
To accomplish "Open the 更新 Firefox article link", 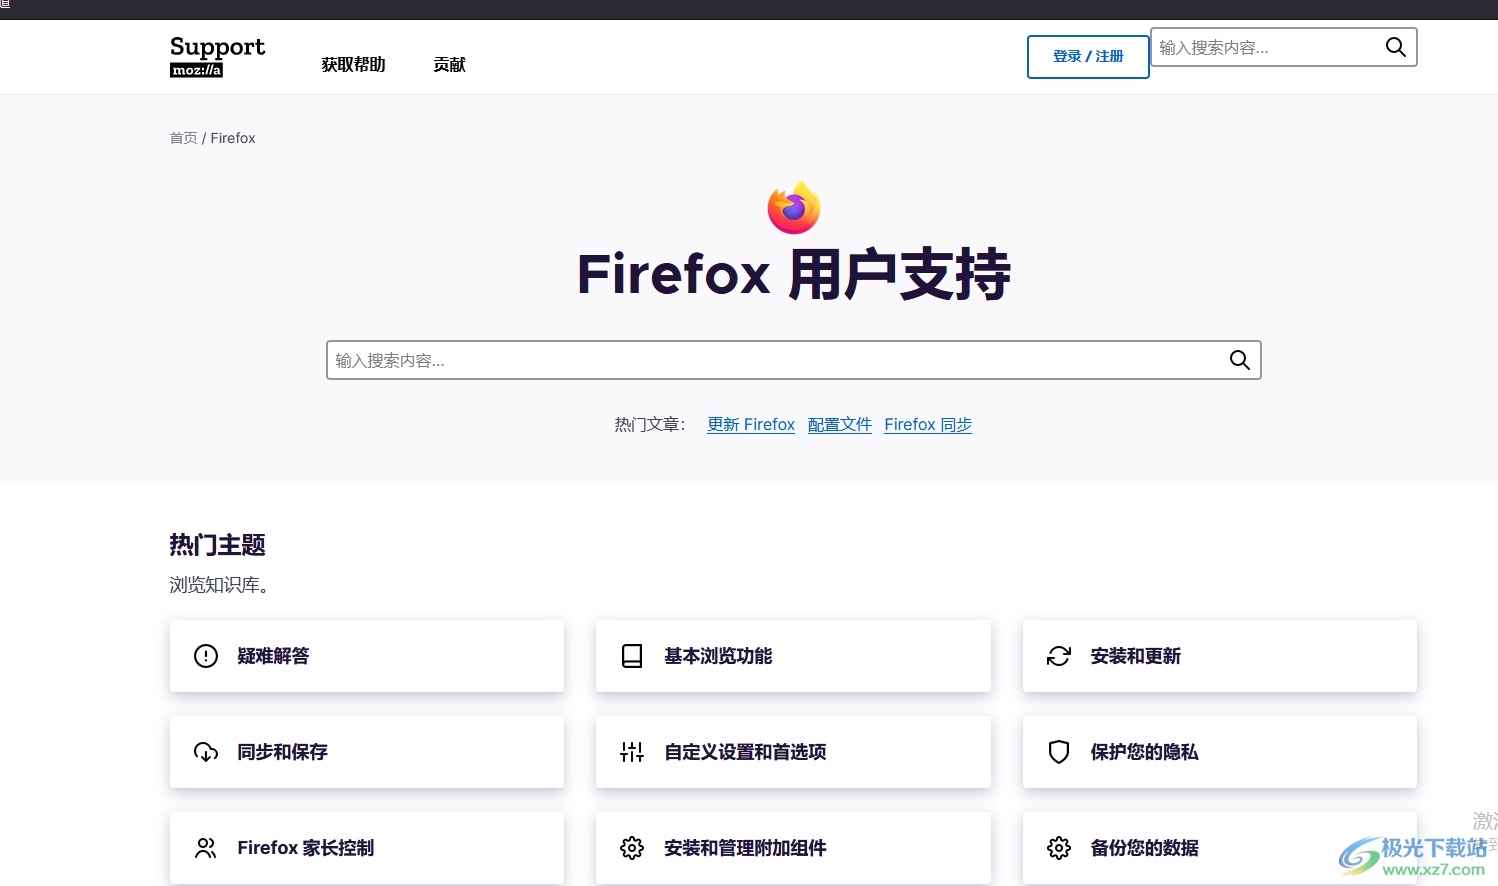I will click(751, 424).
